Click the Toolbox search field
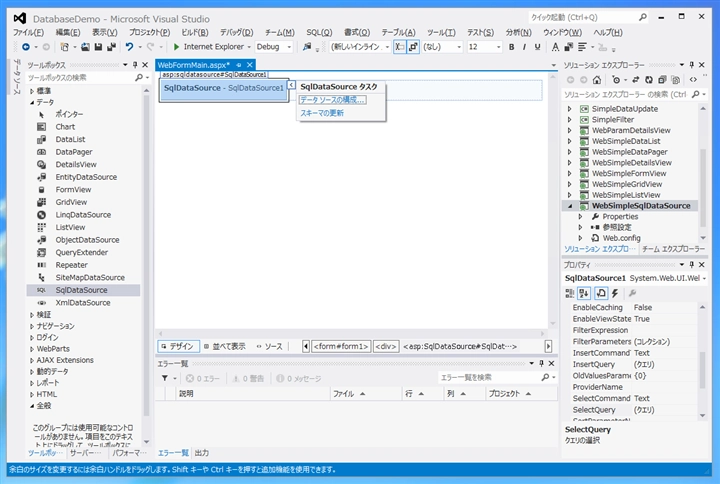 (x=82, y=78)
